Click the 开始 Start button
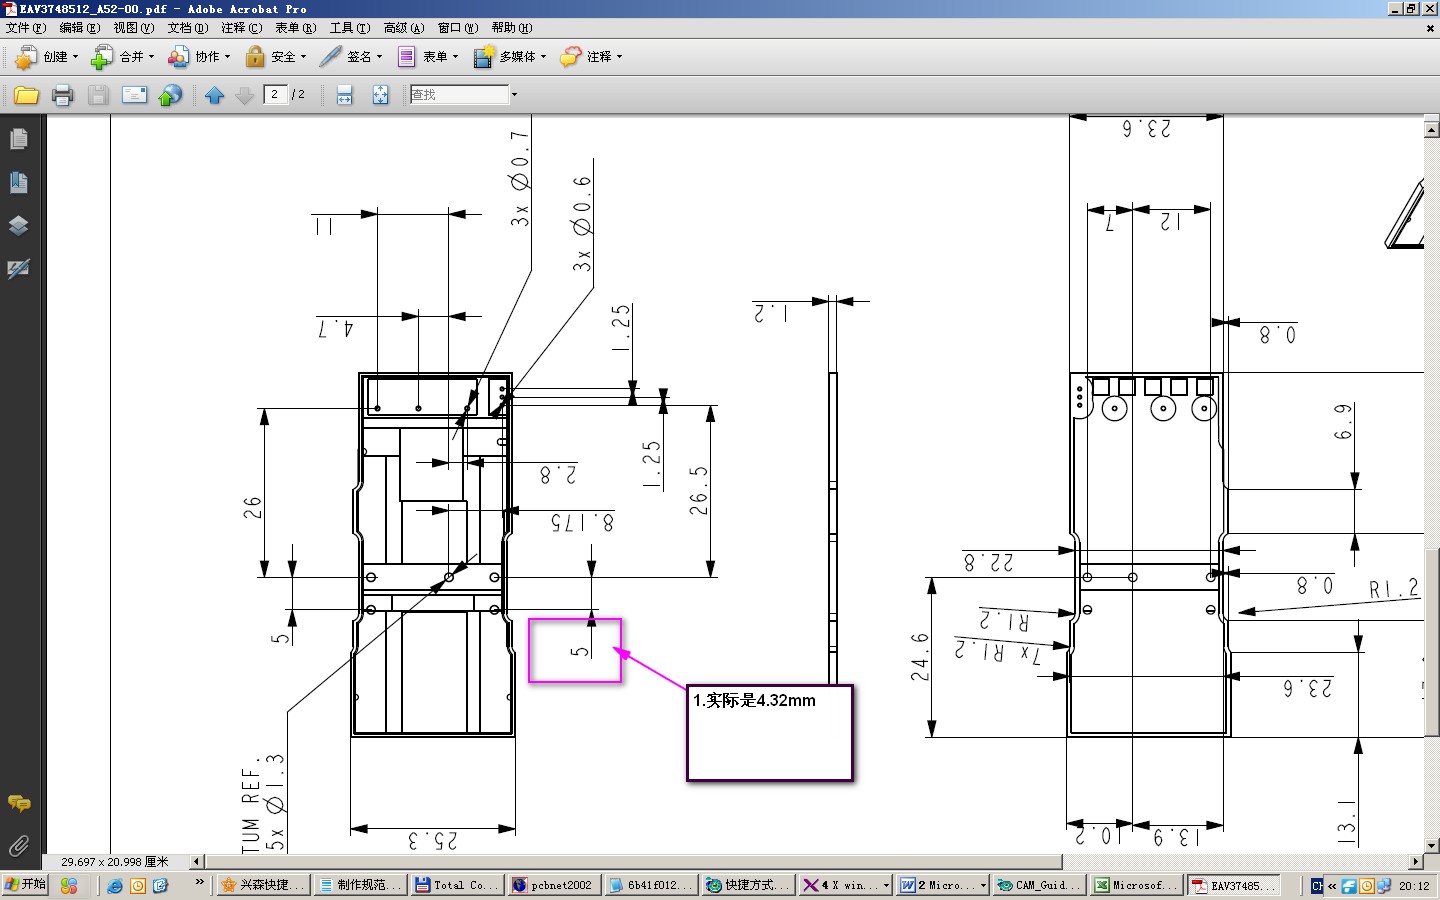Image resolution: width=1440 pixels, height=900 pixels. click(25, 885)
